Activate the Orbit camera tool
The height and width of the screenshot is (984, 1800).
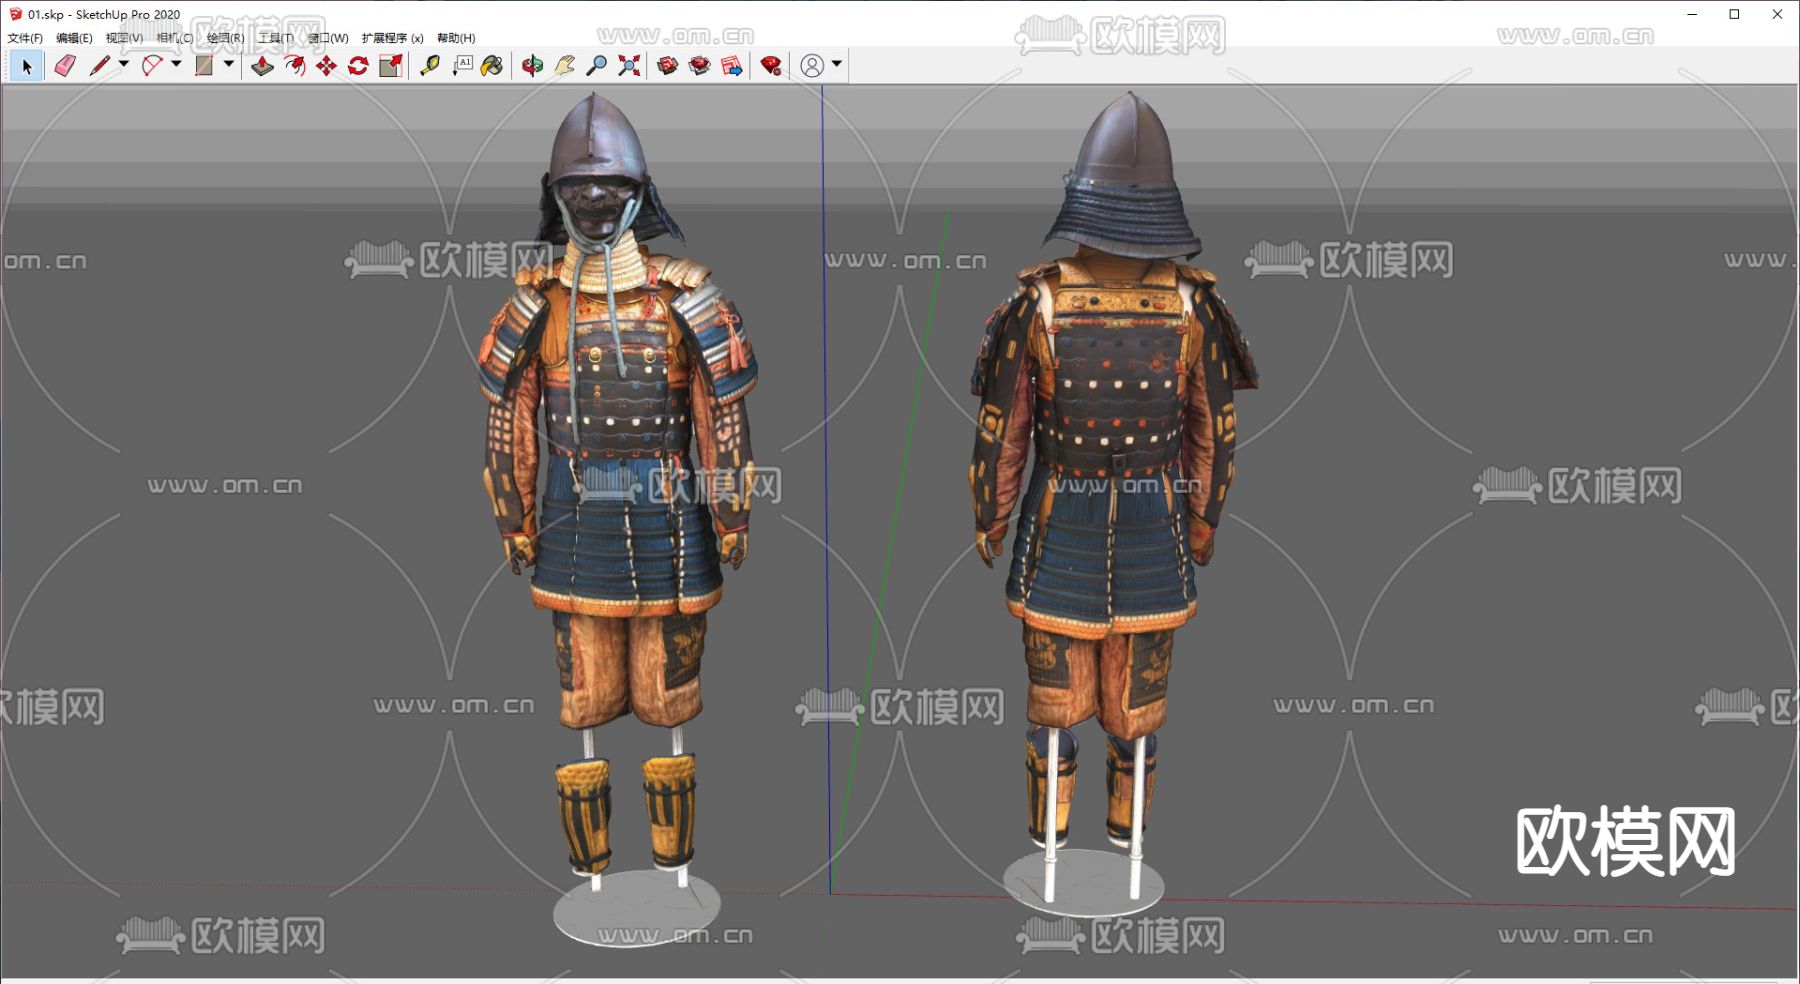(x=532, y=66)
